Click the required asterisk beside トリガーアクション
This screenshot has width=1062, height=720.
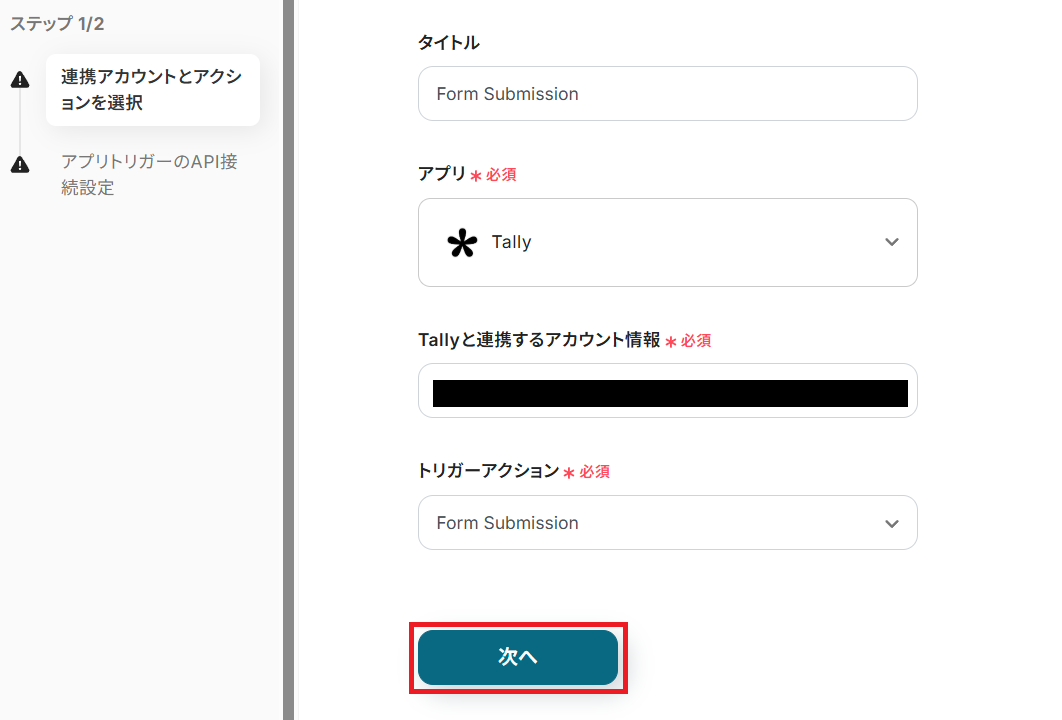pos(569,473)
